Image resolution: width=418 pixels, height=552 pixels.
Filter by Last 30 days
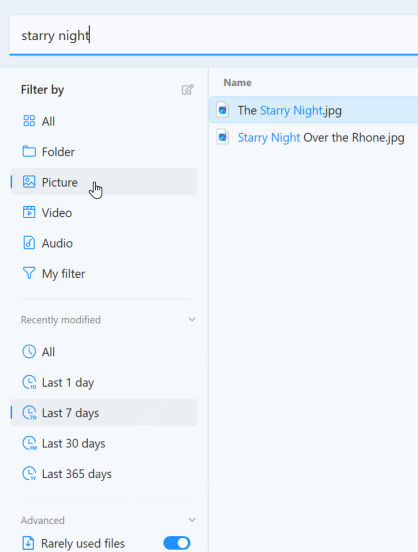[x=104, y=443]
